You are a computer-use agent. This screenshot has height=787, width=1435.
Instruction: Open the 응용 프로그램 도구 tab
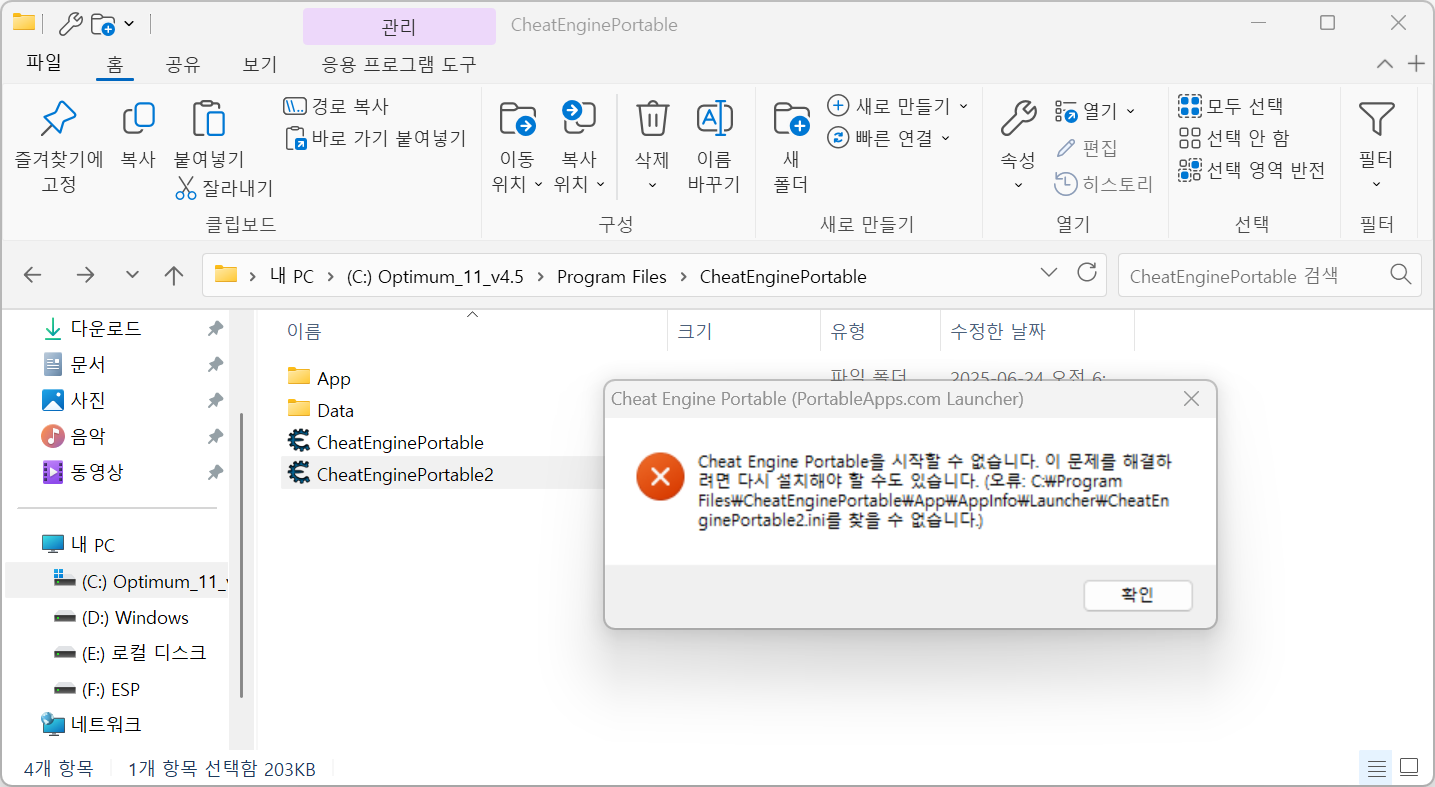coord(399,64)
